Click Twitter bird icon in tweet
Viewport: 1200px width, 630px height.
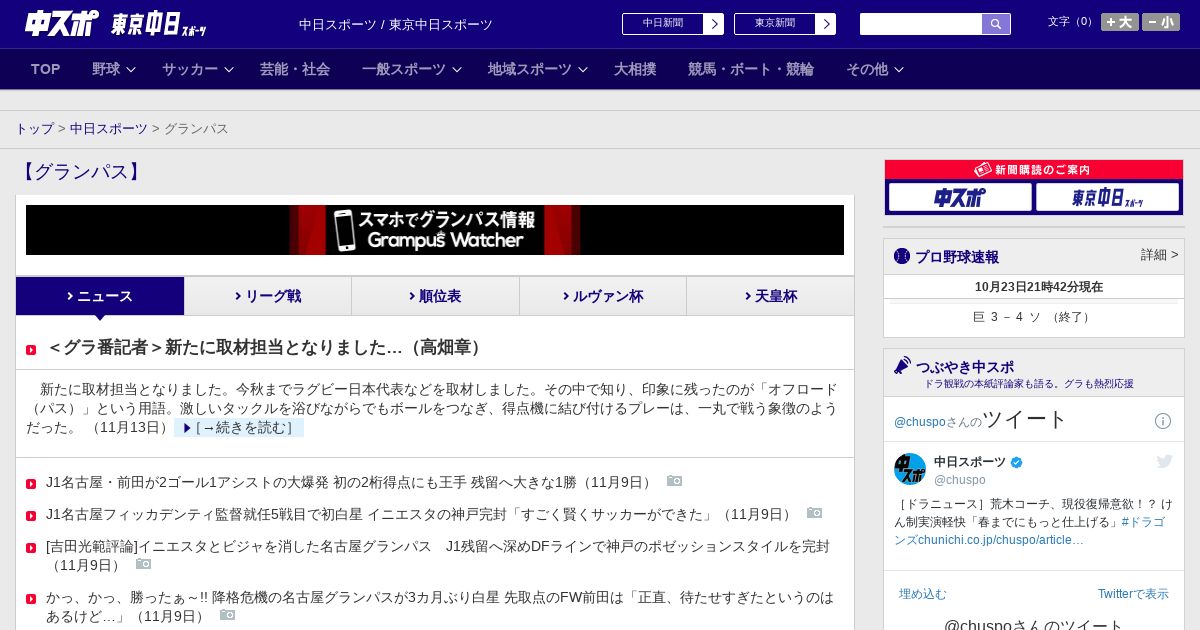(1164, 461)
